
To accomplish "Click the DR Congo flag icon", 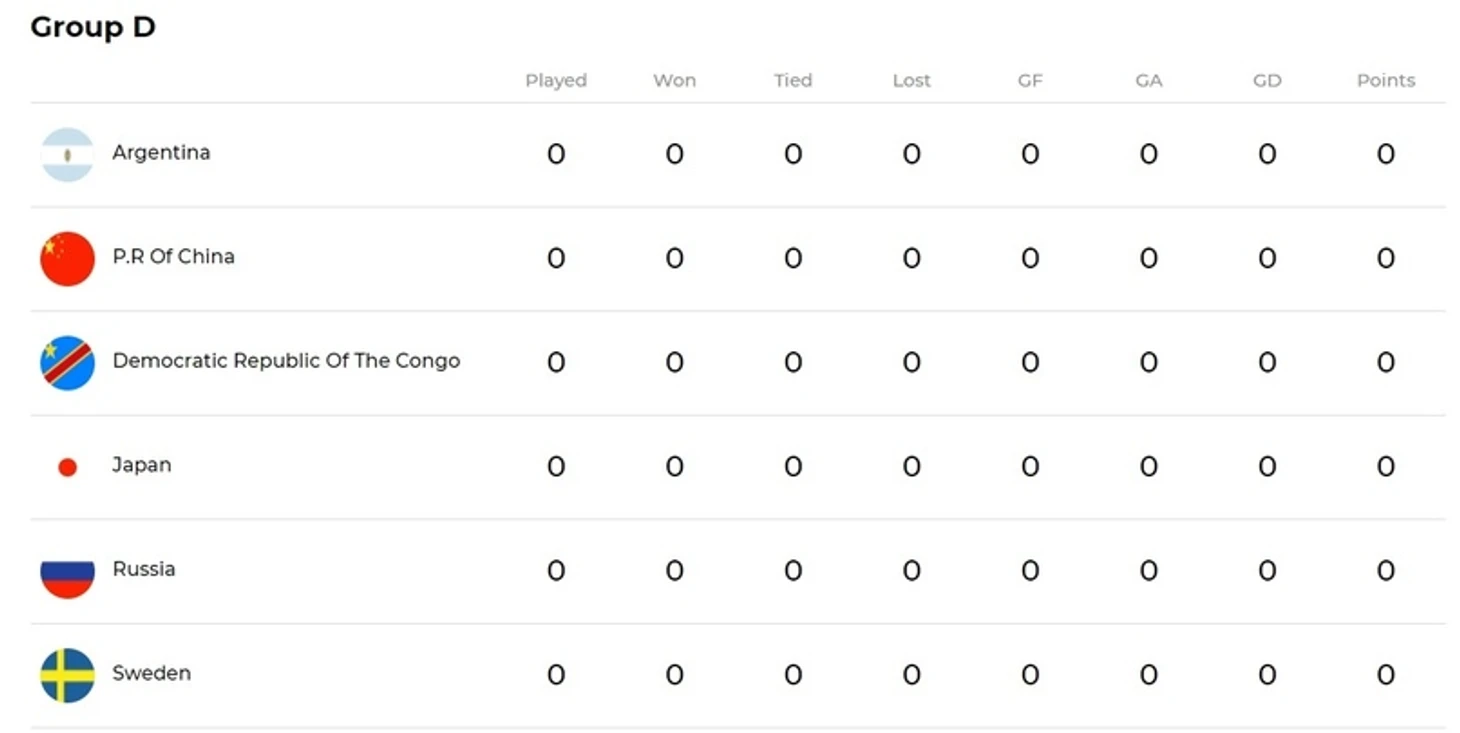I will click(x=67, y=363).
